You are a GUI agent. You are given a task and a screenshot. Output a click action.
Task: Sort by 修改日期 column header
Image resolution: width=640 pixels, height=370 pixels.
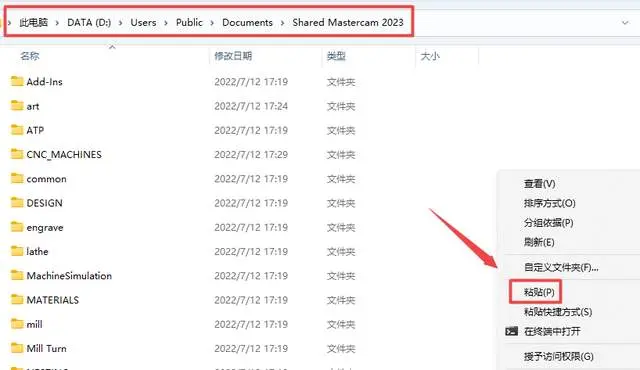[233, 56]
